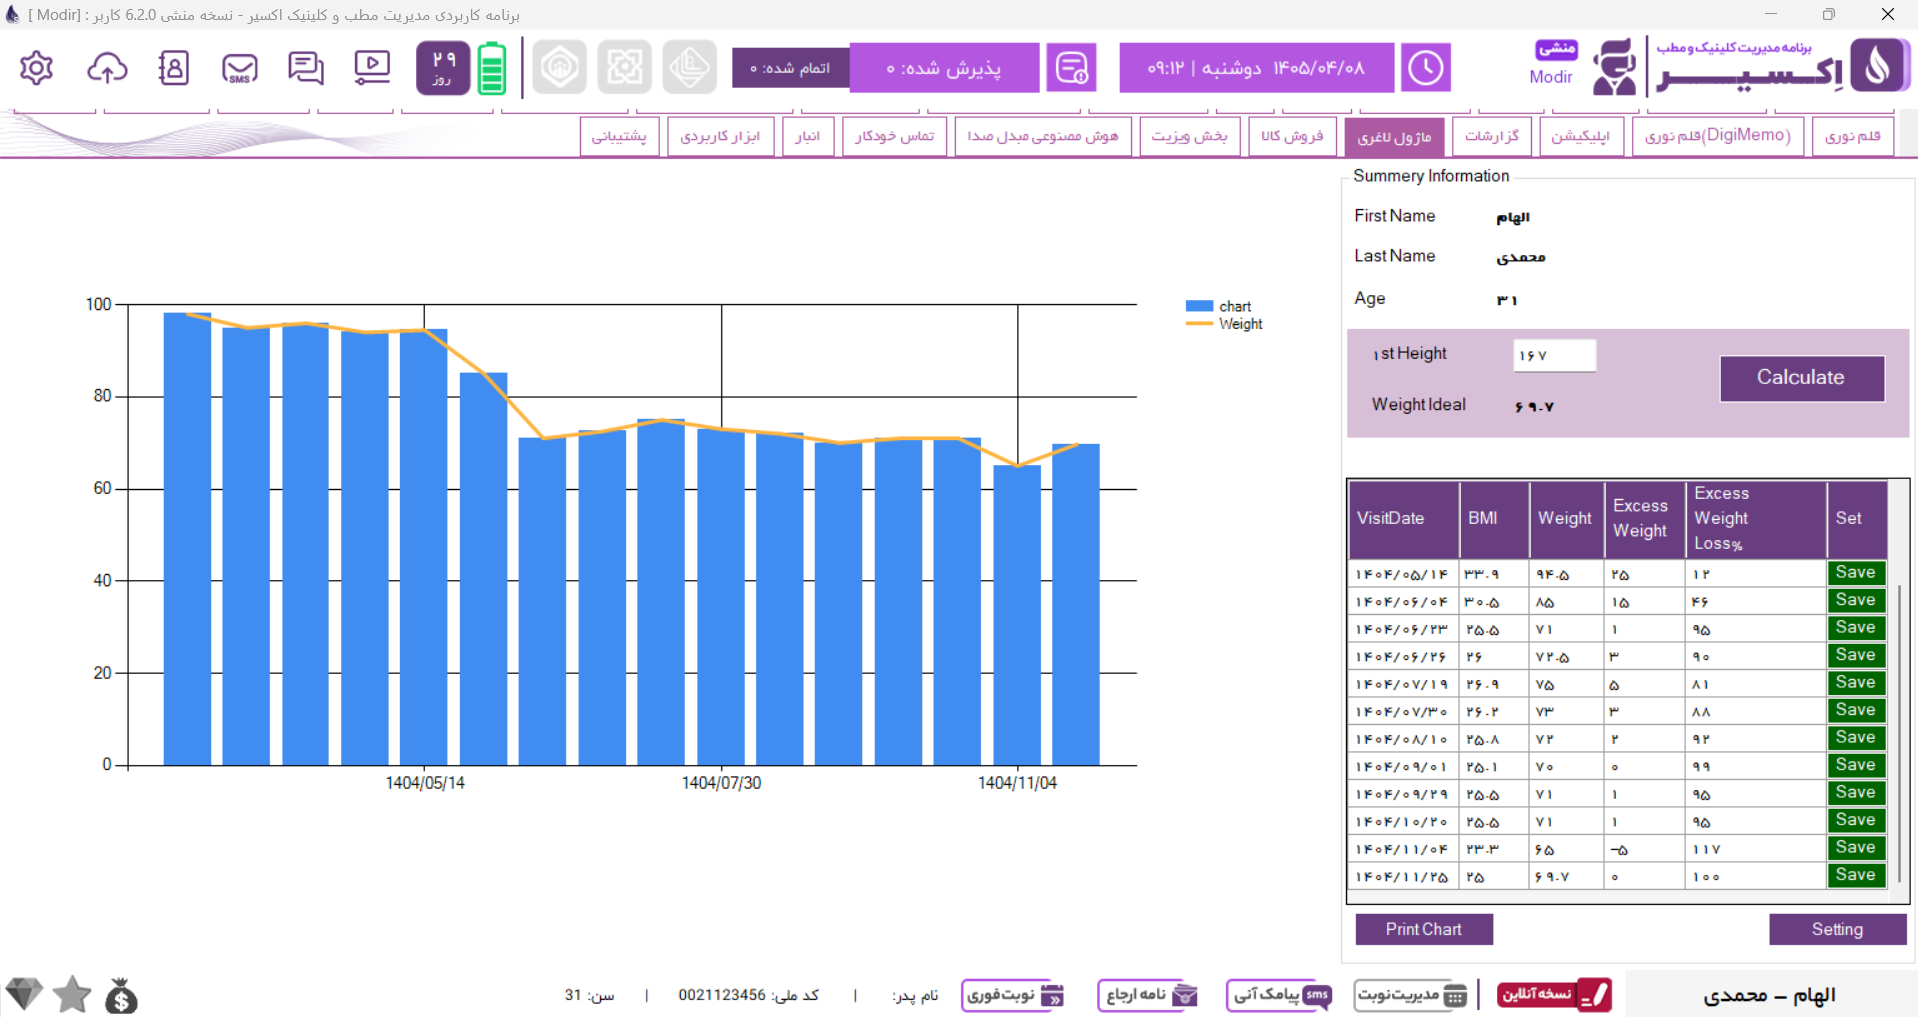Open the Setting button
The image size is (1918, 1017).
(1837, 929)
